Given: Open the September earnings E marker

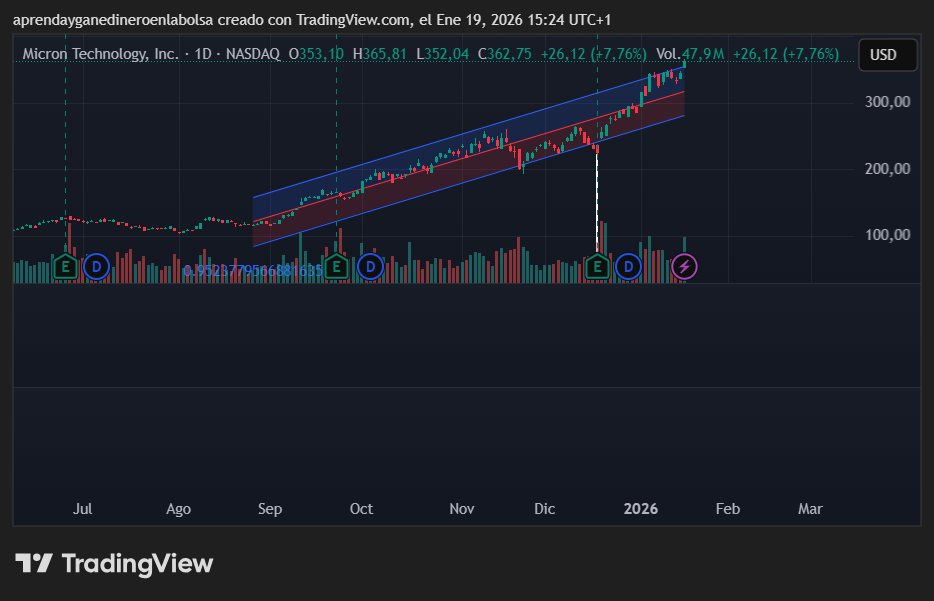Looking at the screenshot, I should [337, 266].
